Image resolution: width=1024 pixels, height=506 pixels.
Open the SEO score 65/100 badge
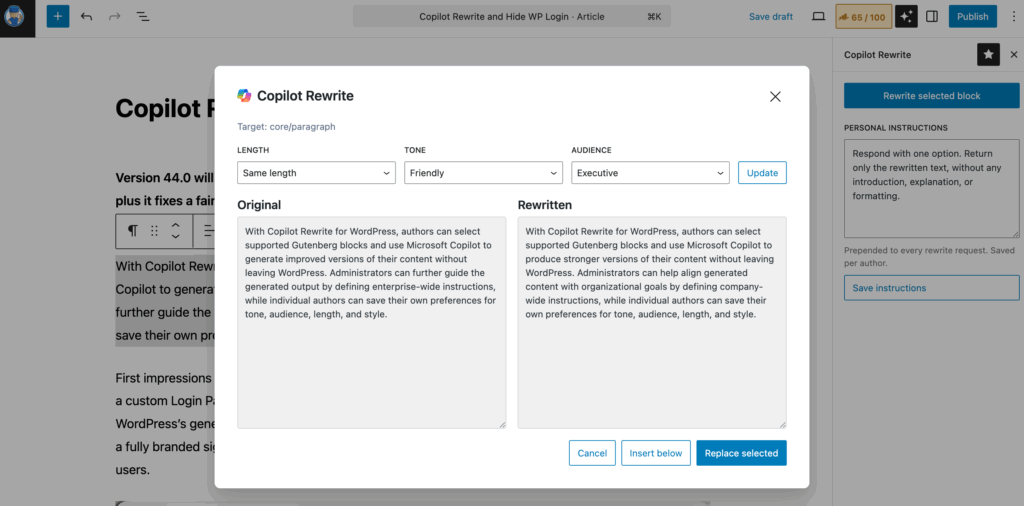click(x=863, y=17)
